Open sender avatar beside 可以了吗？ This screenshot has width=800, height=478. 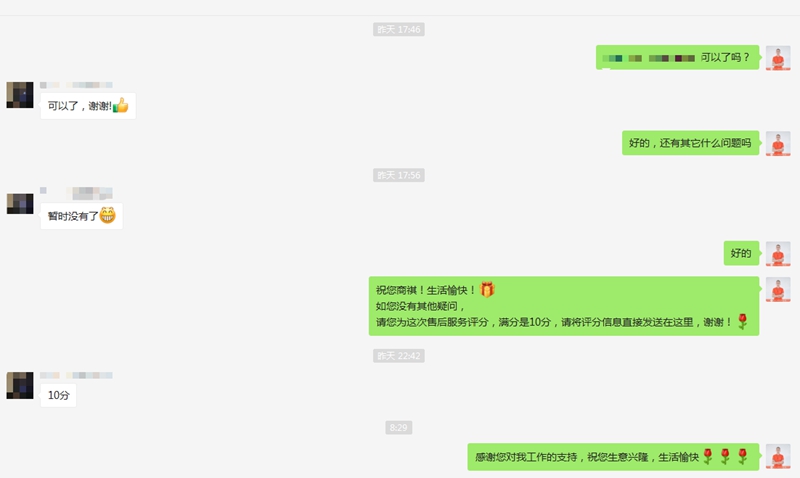pos(778,58)
